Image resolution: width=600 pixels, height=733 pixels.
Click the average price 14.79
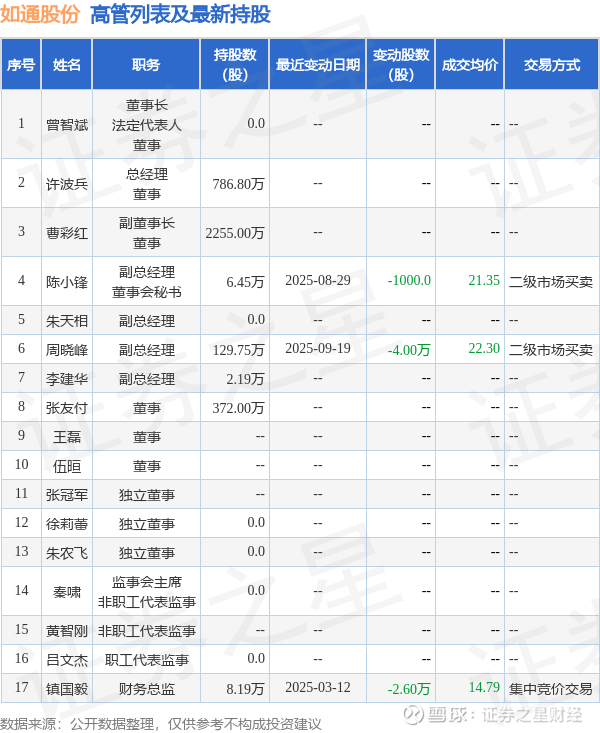[x=484, y=687]
